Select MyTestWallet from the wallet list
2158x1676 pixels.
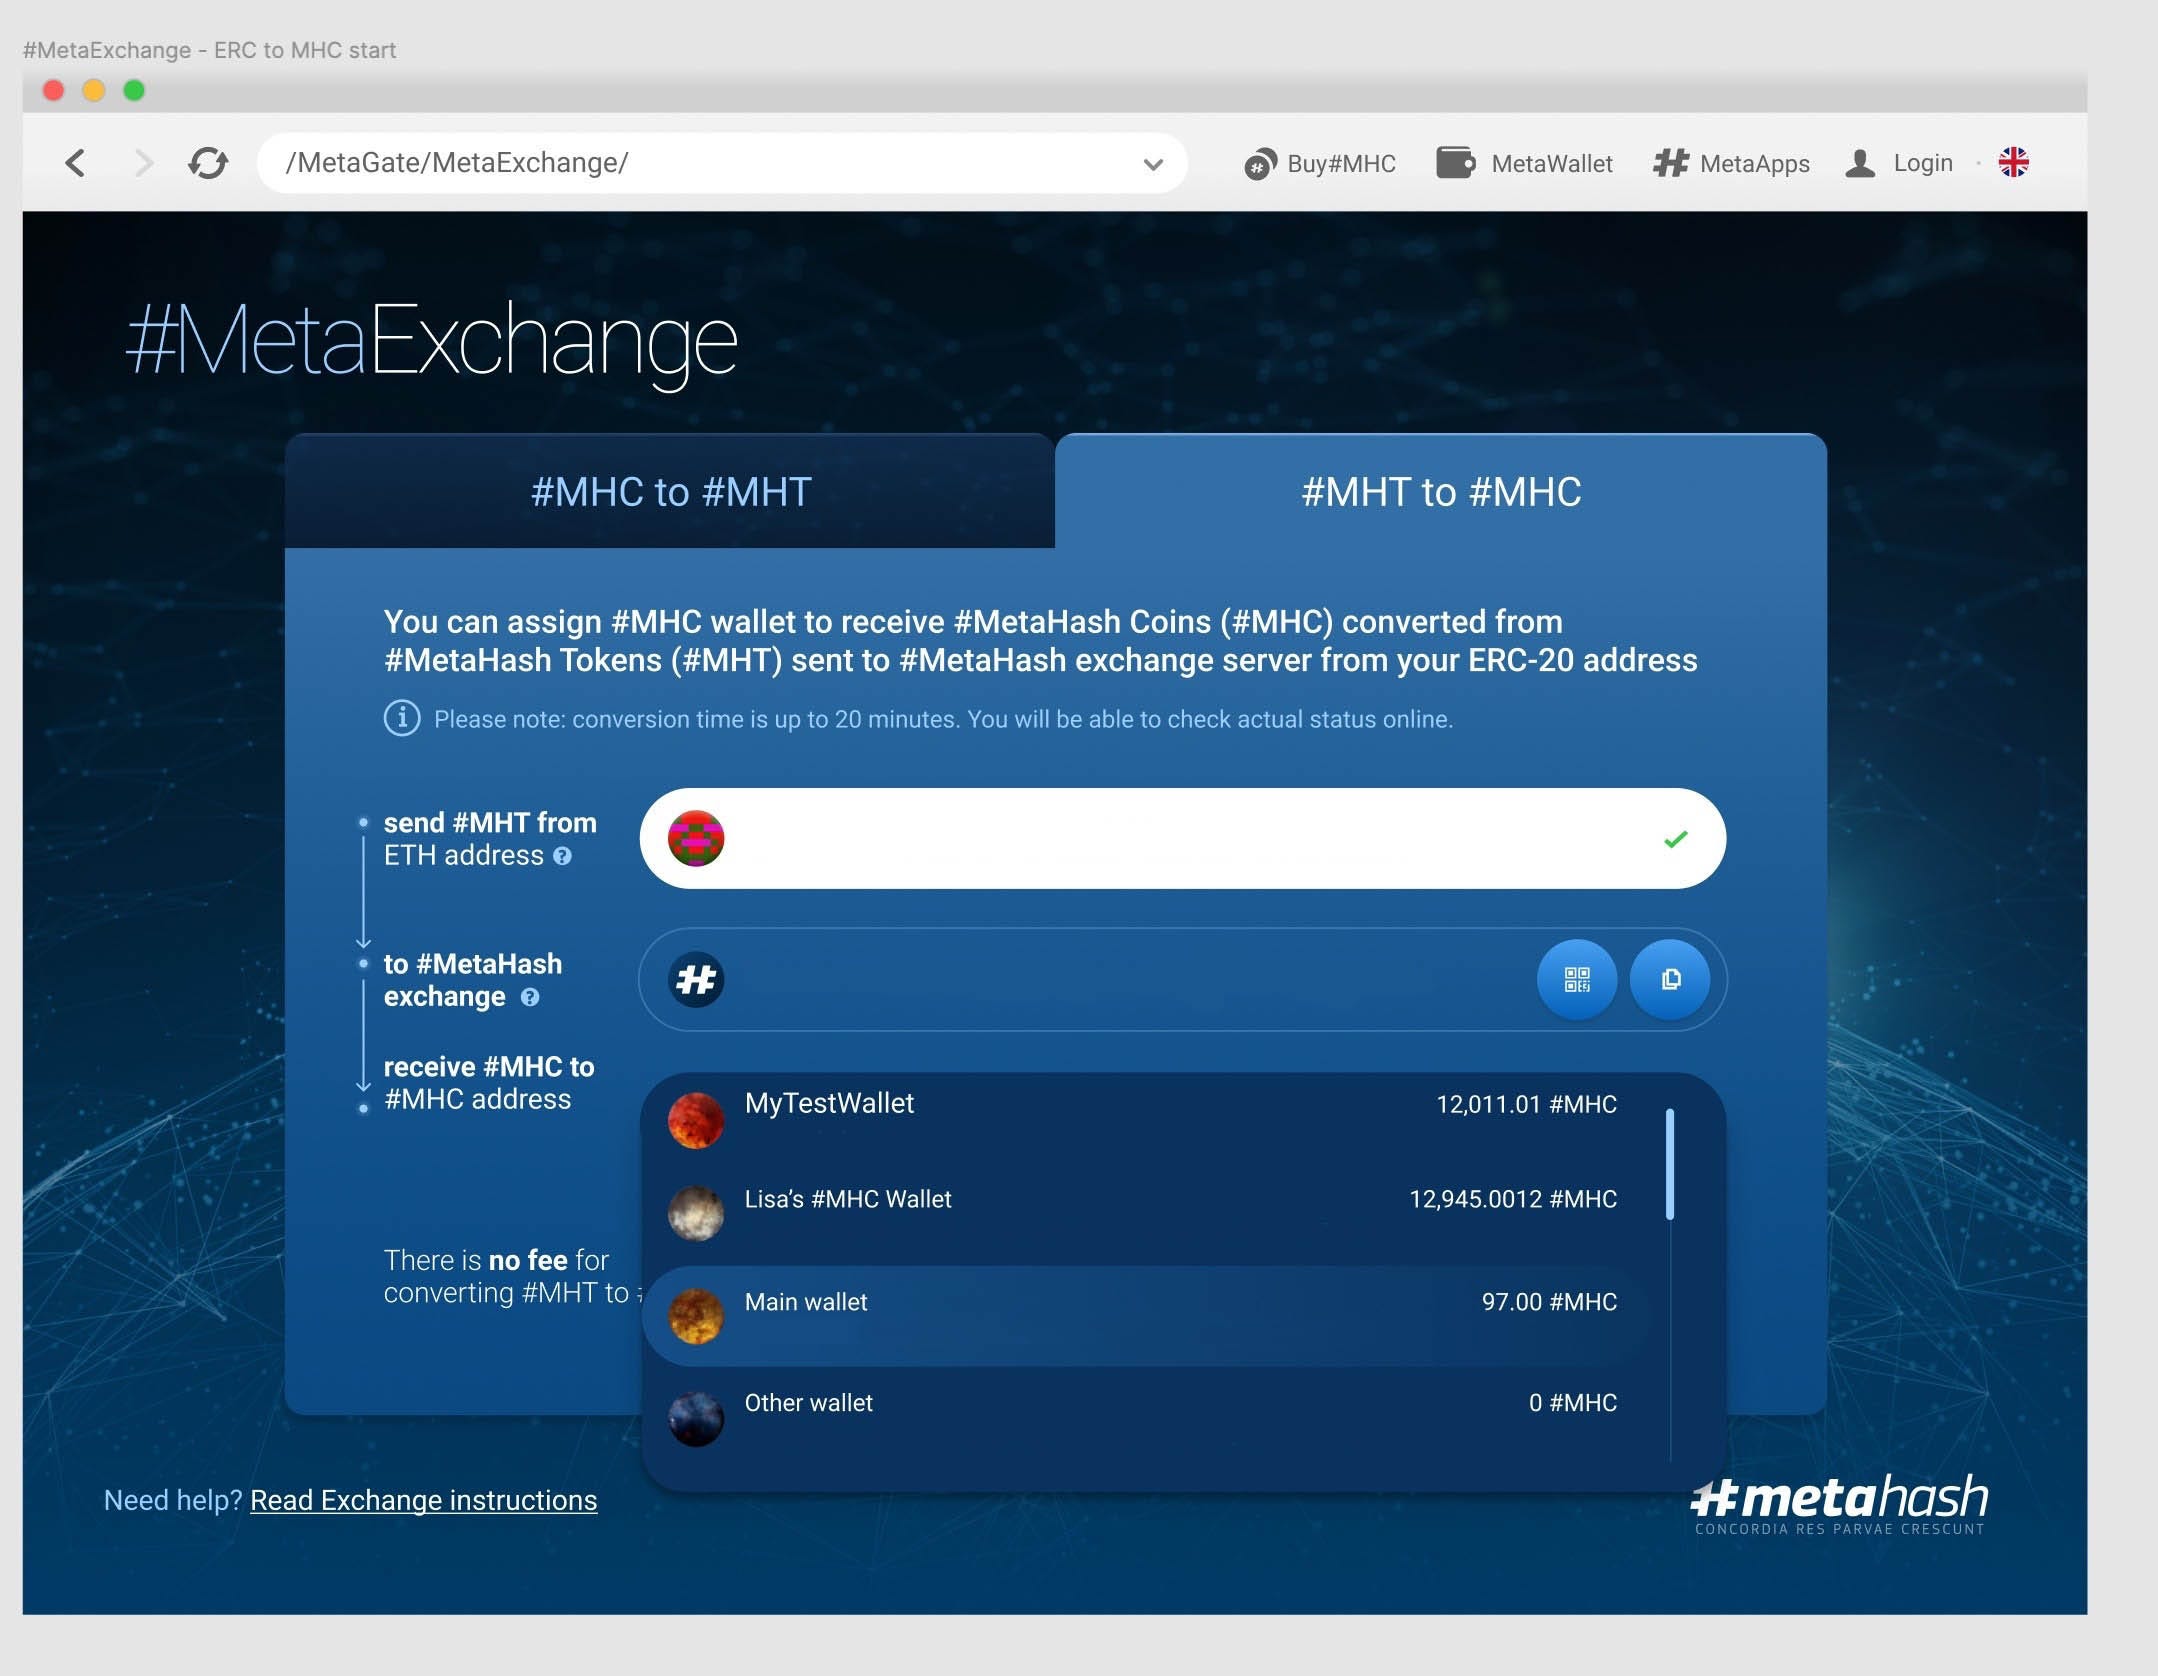click(1145, 1119)
